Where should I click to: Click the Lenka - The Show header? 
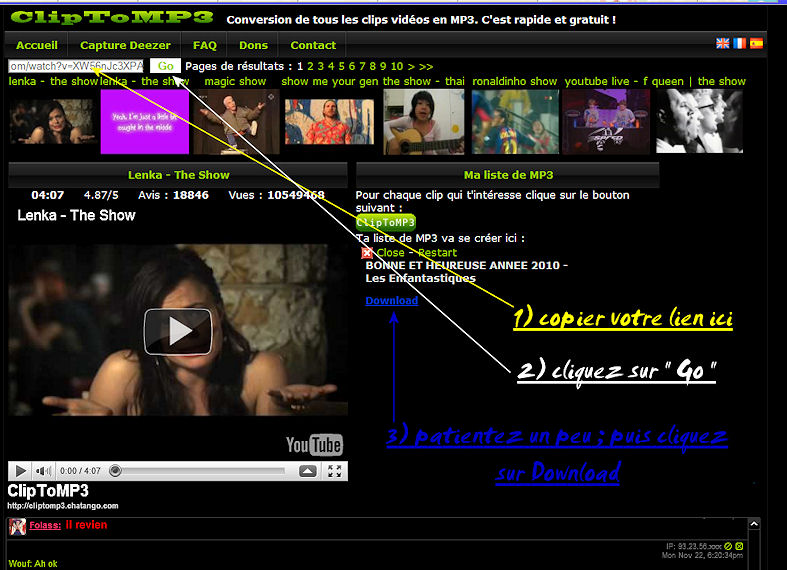(x=178, y=175)
